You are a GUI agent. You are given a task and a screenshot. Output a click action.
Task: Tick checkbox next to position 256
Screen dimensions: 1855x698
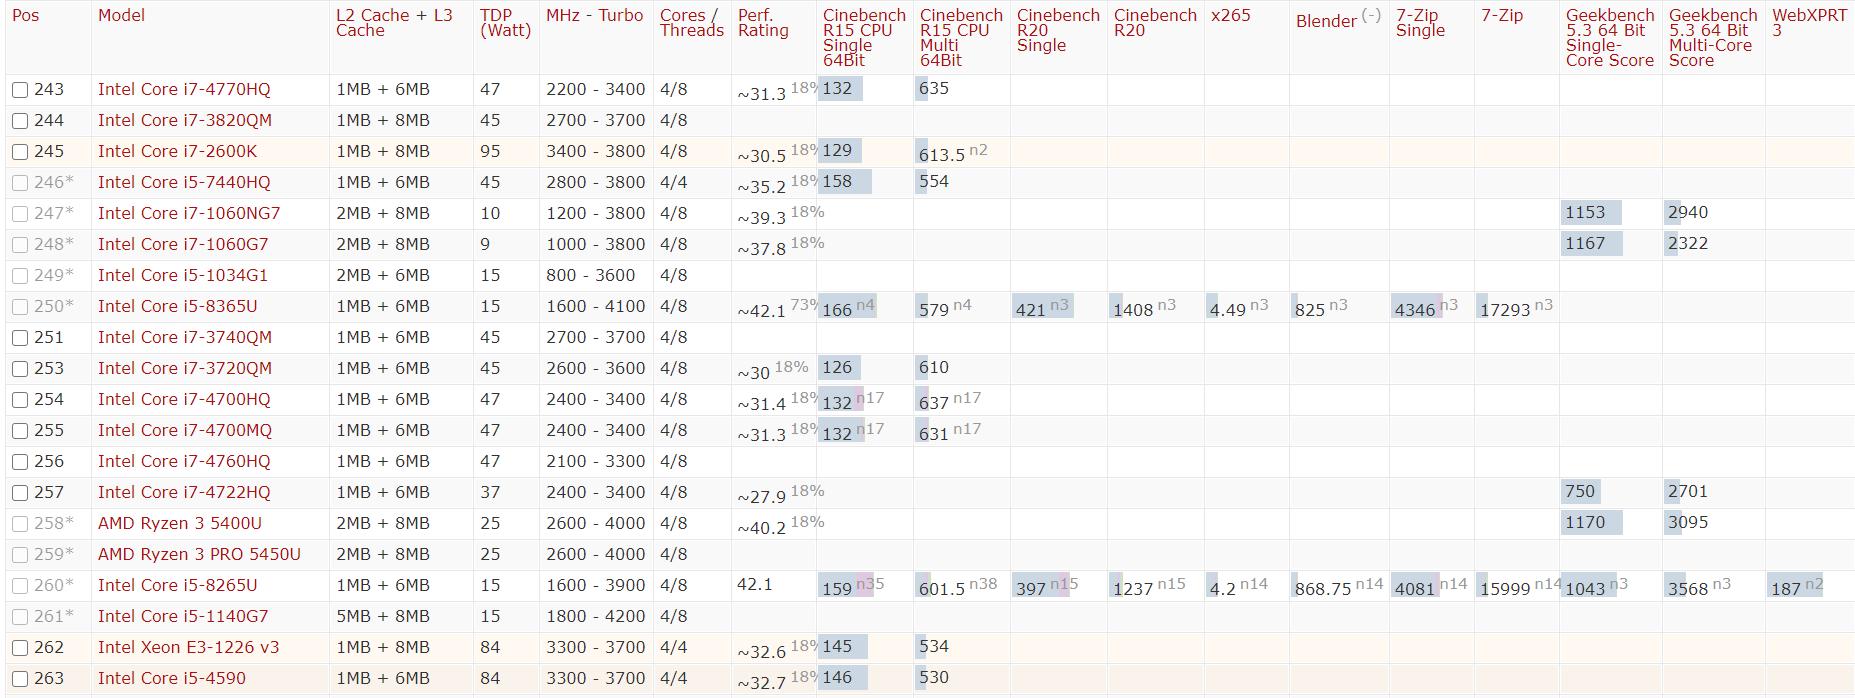click(x=20, y=462)
